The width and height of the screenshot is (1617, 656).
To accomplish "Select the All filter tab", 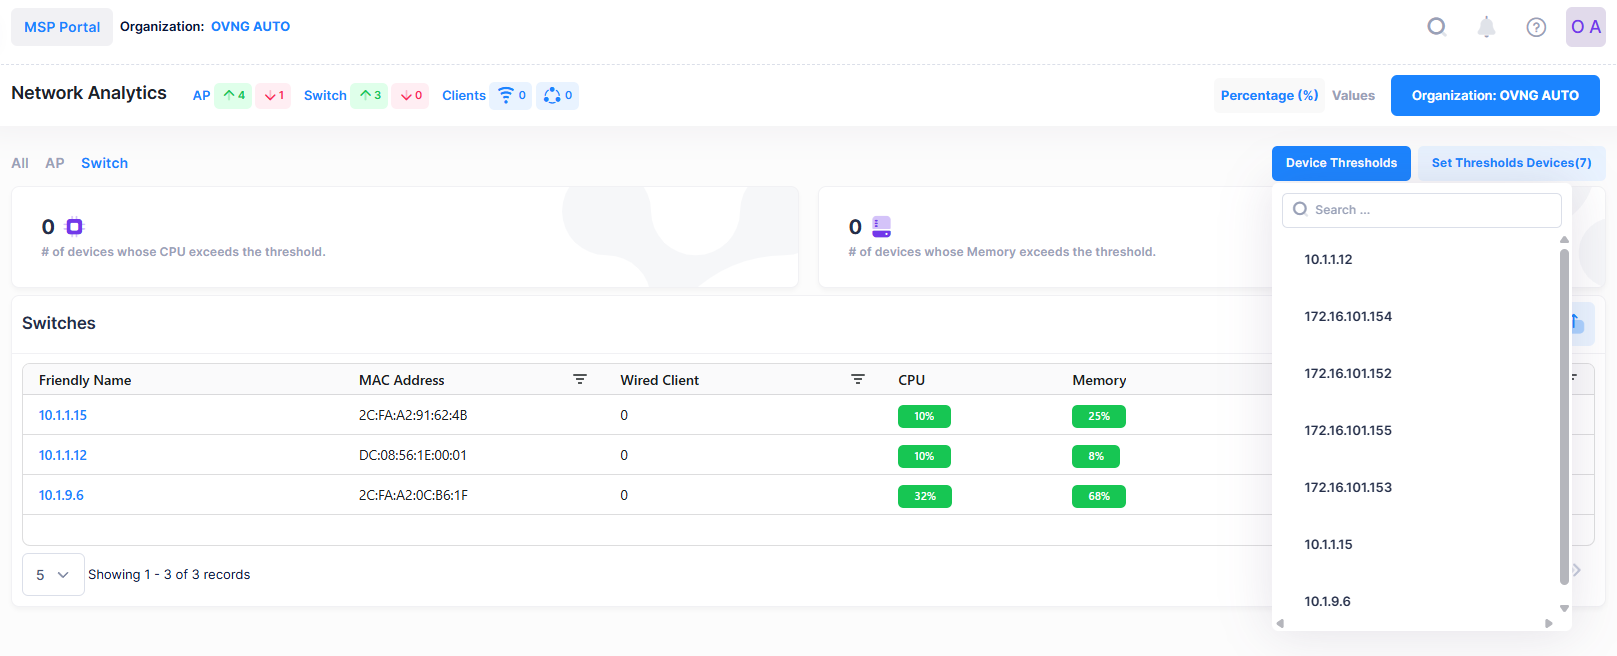I will tap(20, 163).
